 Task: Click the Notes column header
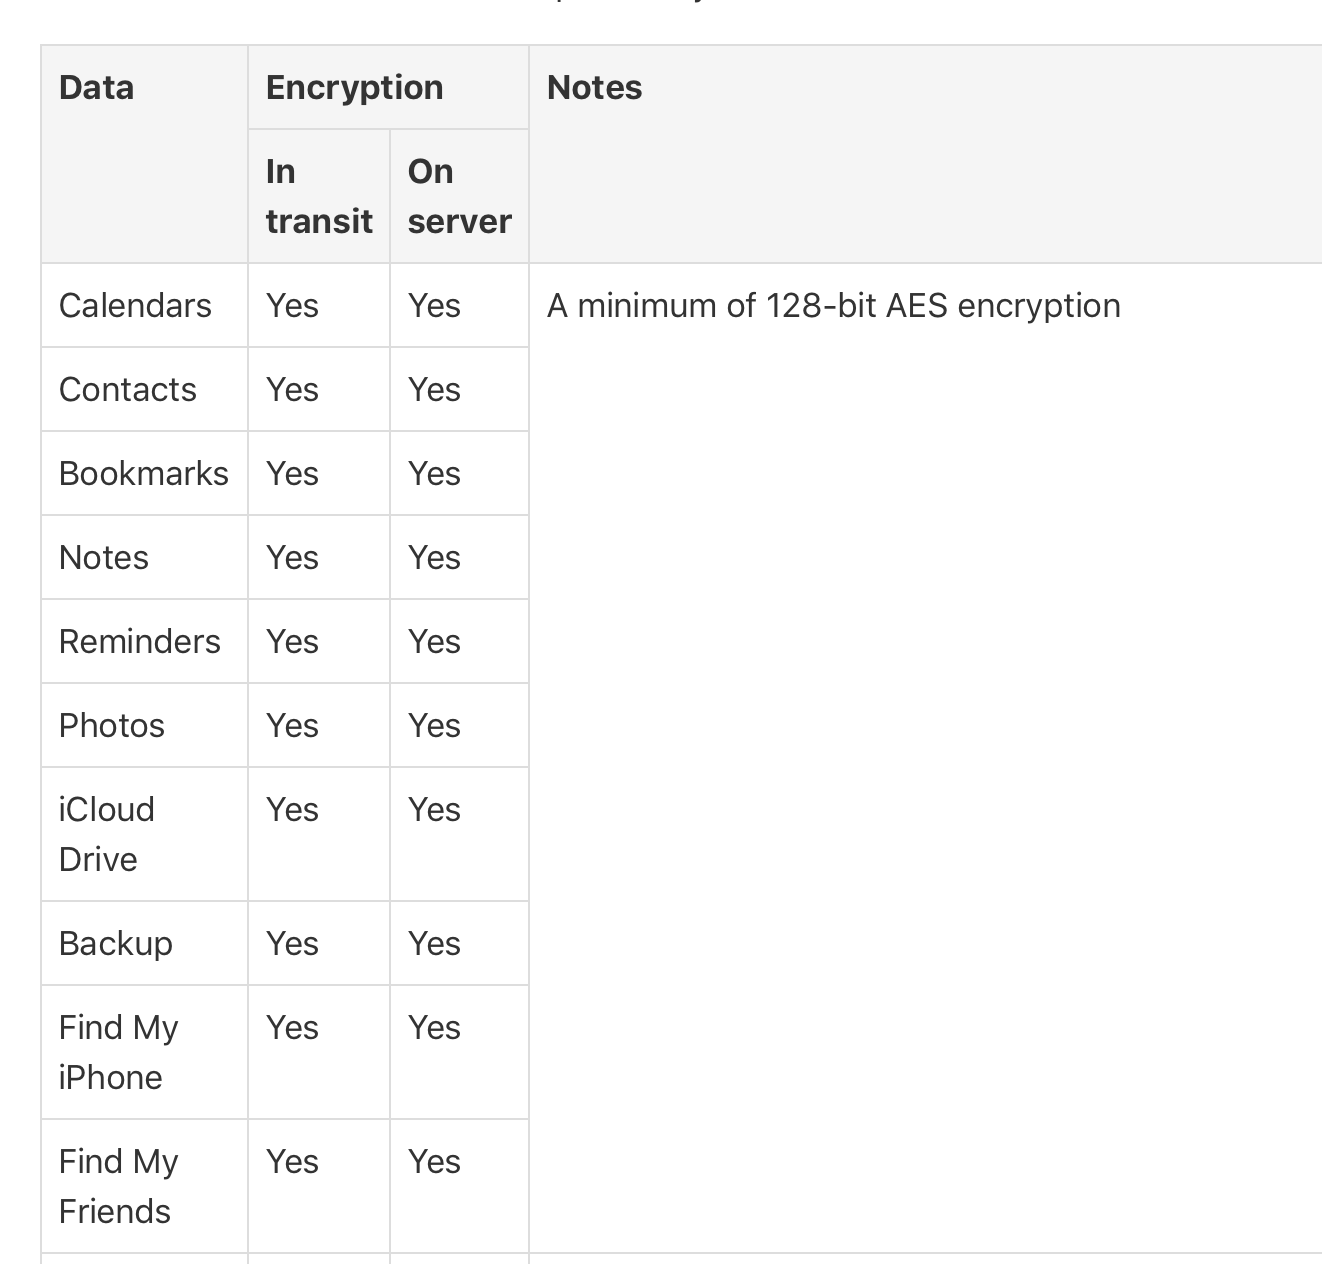(x=594, y=88)
